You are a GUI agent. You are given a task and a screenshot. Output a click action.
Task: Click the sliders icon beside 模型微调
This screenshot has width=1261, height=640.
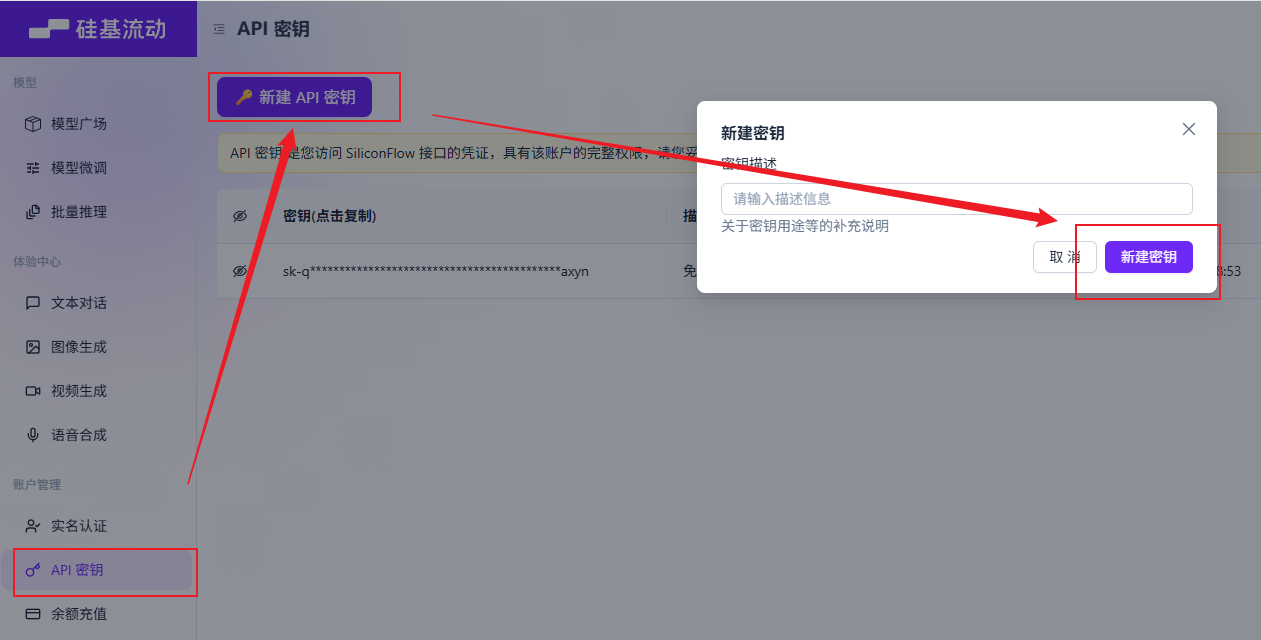(x=33, y=168)
